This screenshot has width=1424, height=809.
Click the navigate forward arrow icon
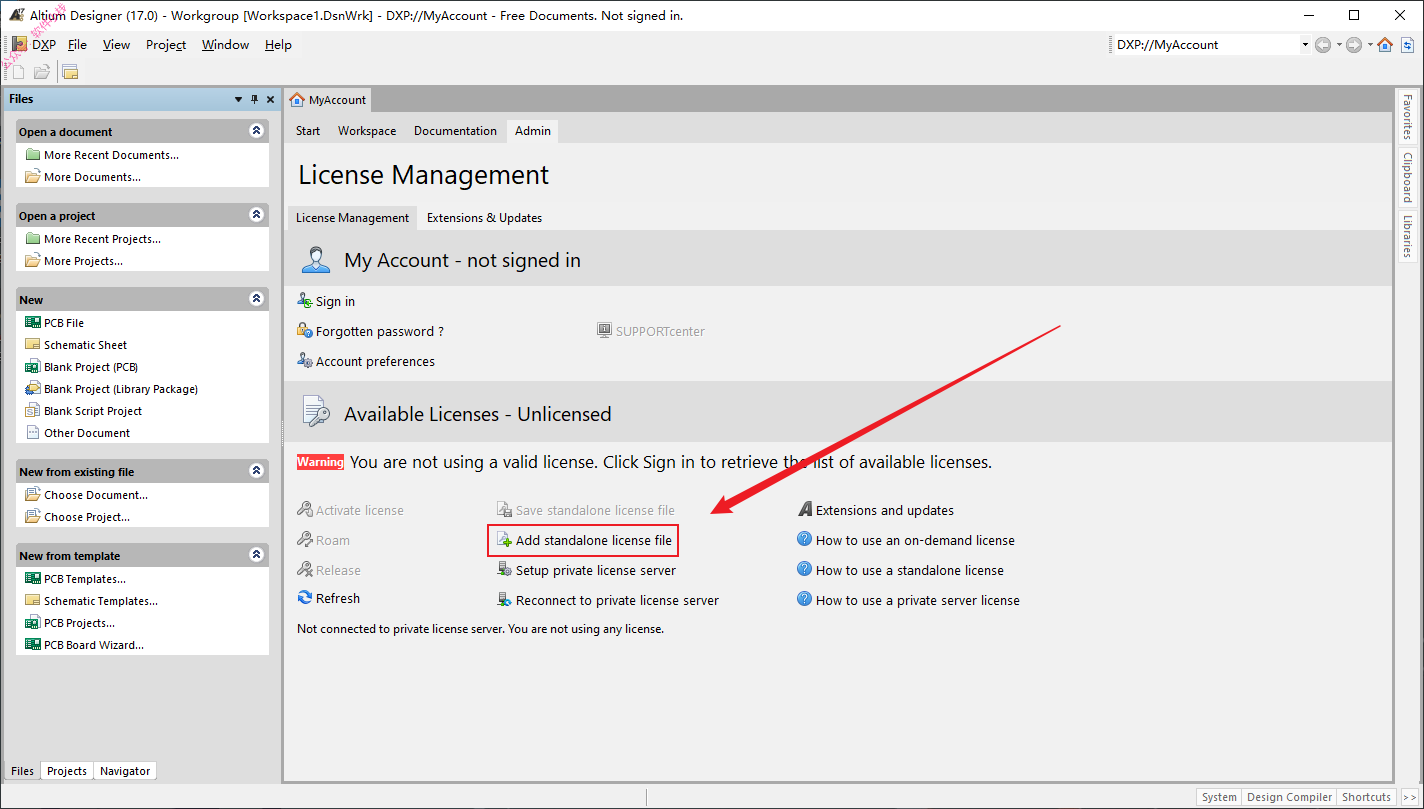pyautogui.click(x=1354, y=45)
